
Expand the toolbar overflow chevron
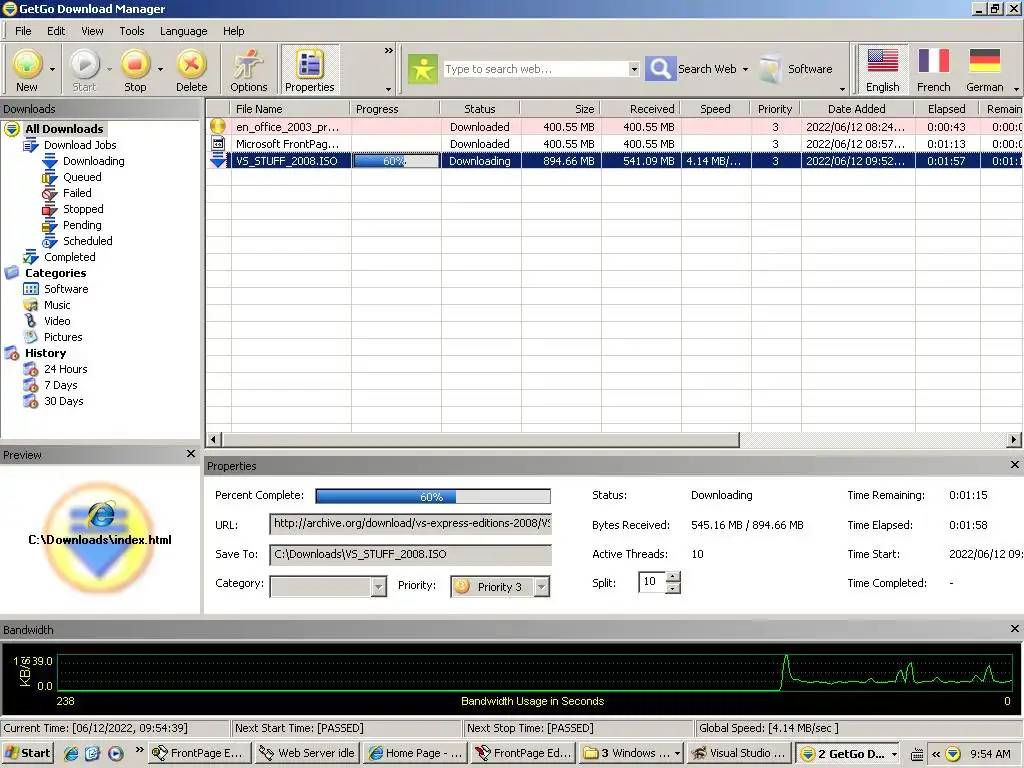click(389, 51)
